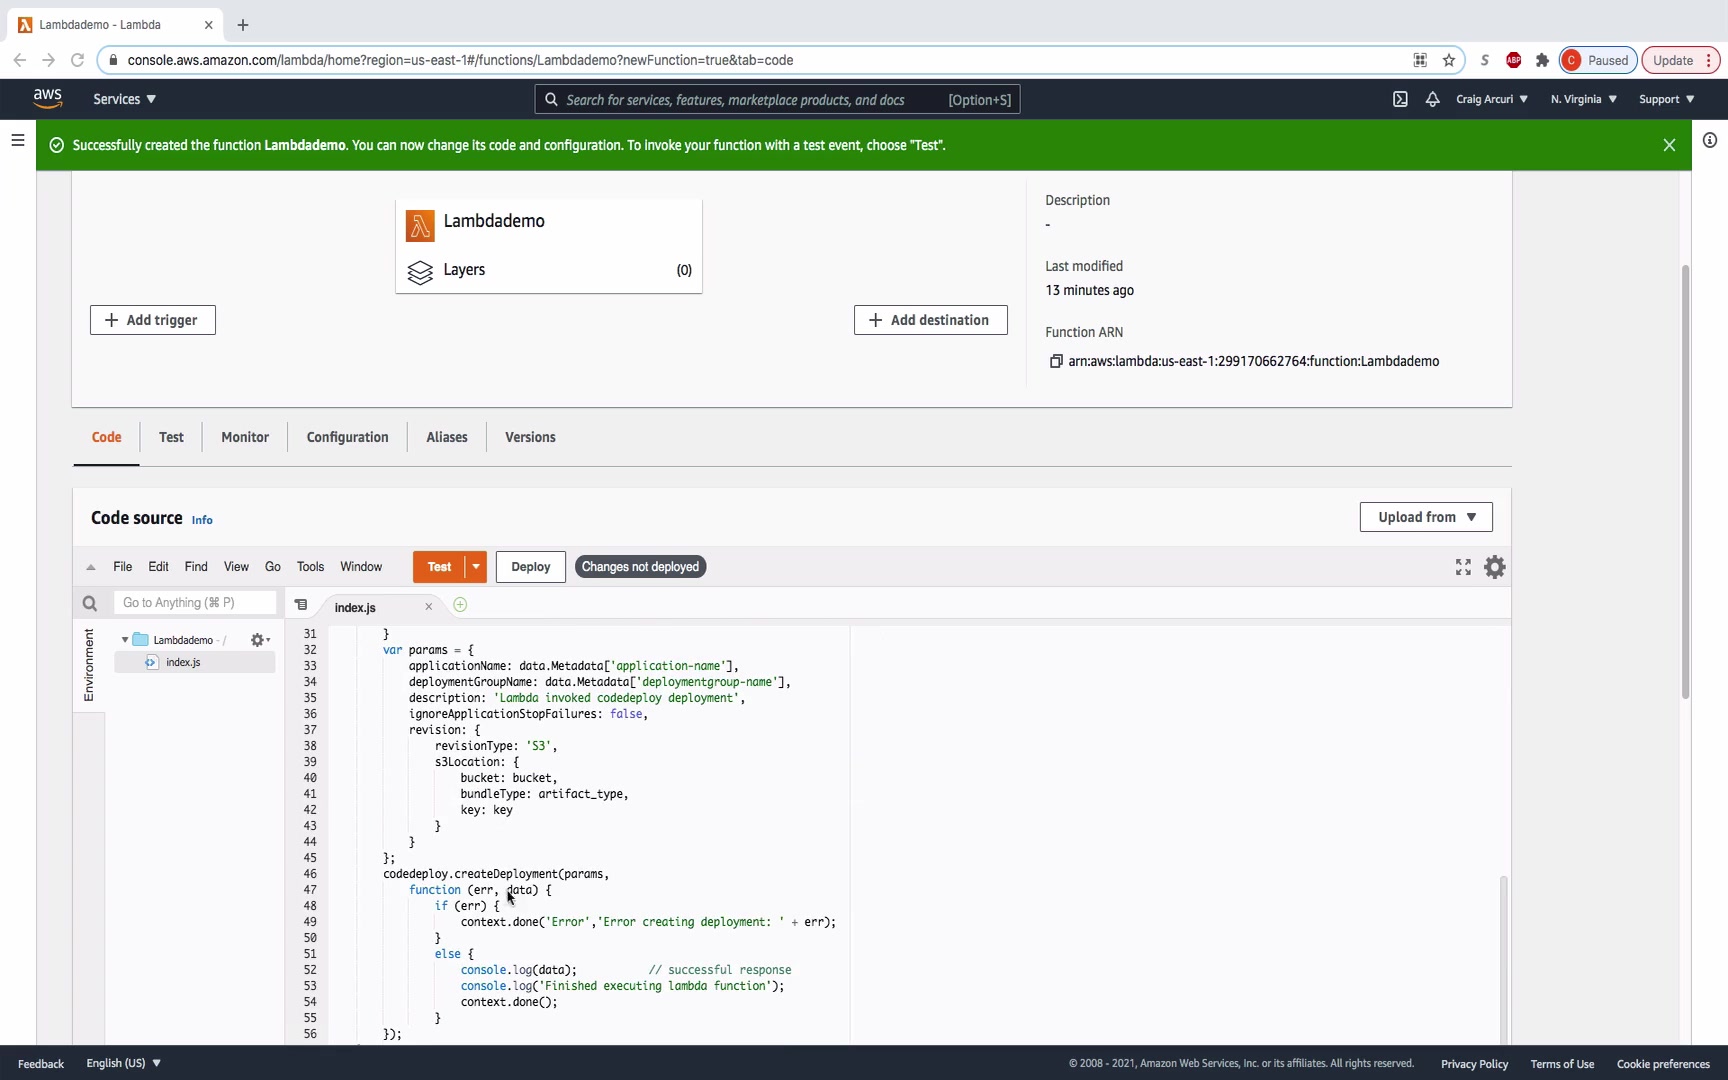Click the Layers stack icon

[x=420, y=272]
